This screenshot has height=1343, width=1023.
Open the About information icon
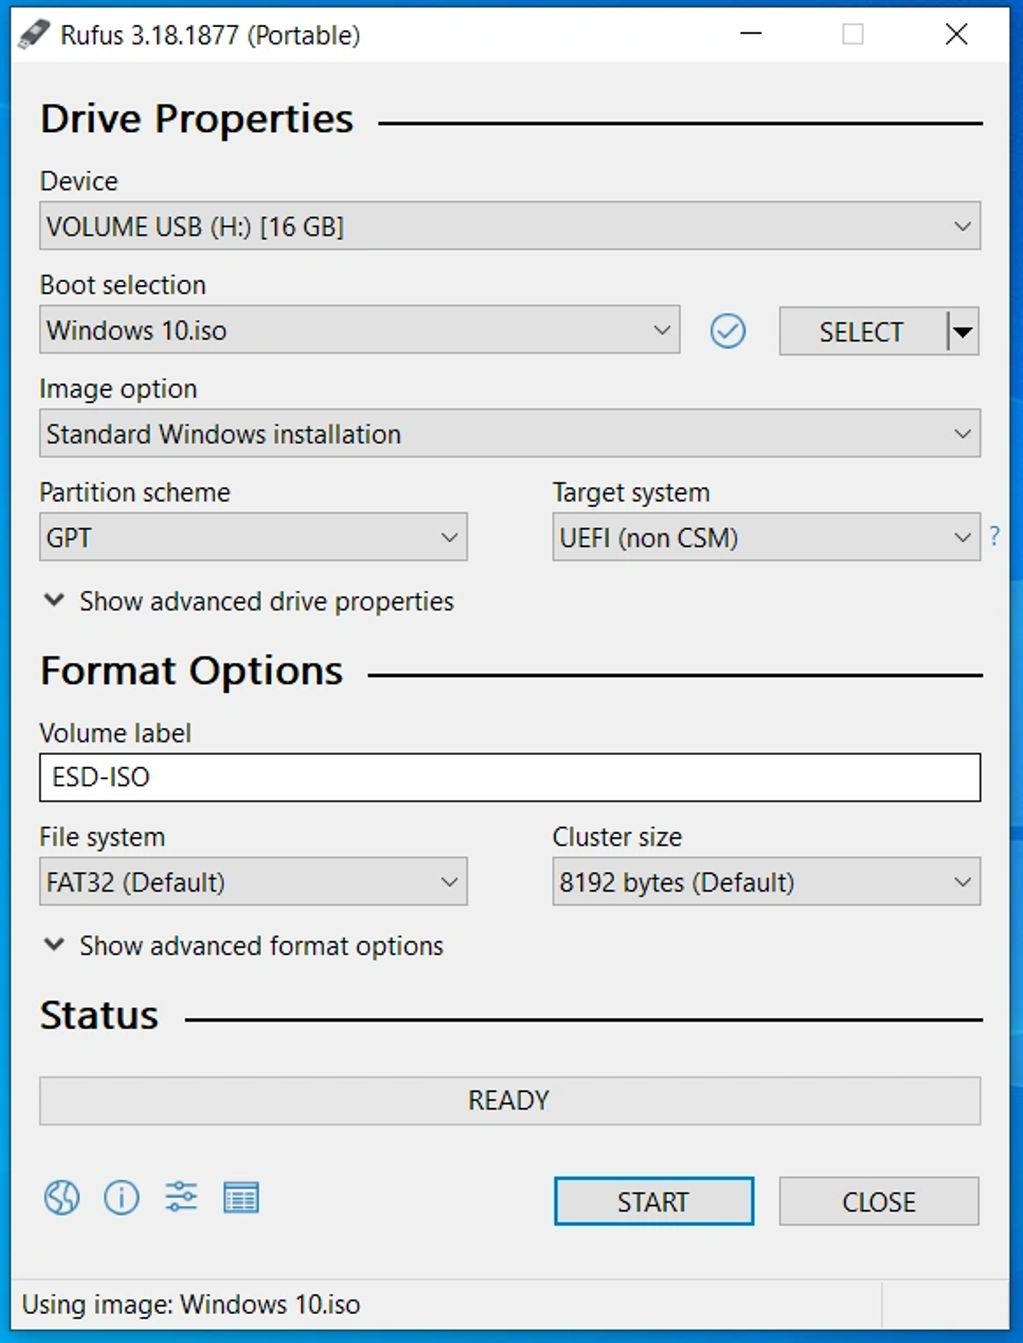[122, 1197]
